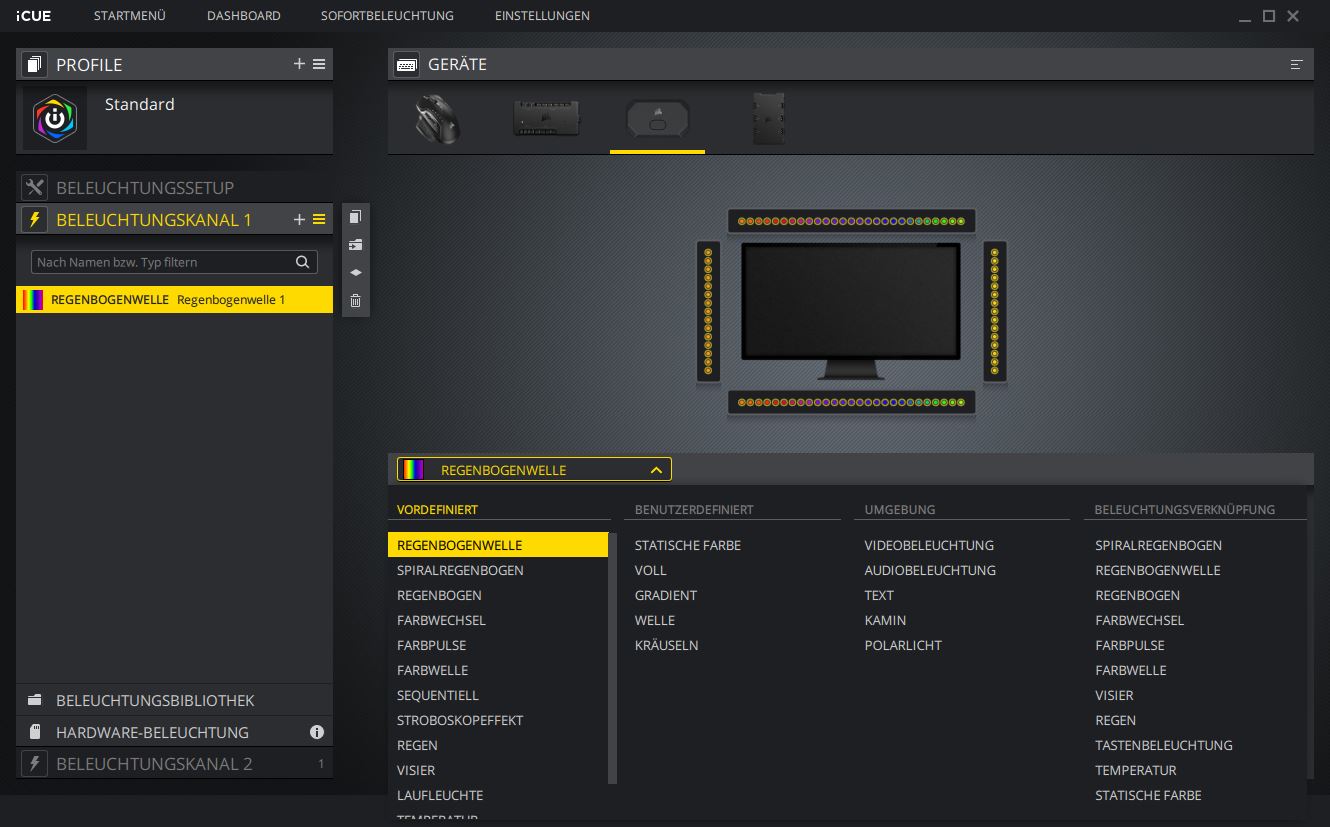The image size is (1330, 827).
Task: Delete the selected lighting layer
Action: tap(355, 300)
